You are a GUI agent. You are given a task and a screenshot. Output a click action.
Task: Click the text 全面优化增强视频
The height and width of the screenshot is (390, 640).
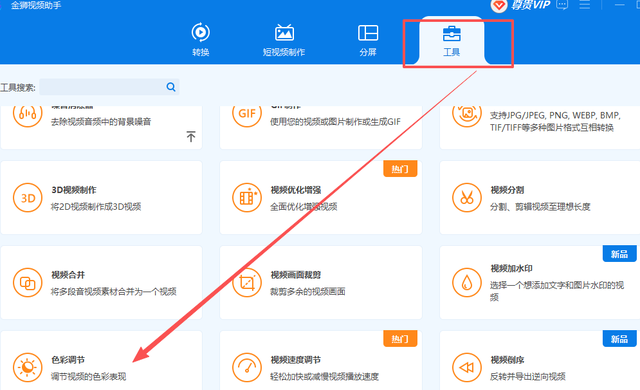tap(304, 206)
